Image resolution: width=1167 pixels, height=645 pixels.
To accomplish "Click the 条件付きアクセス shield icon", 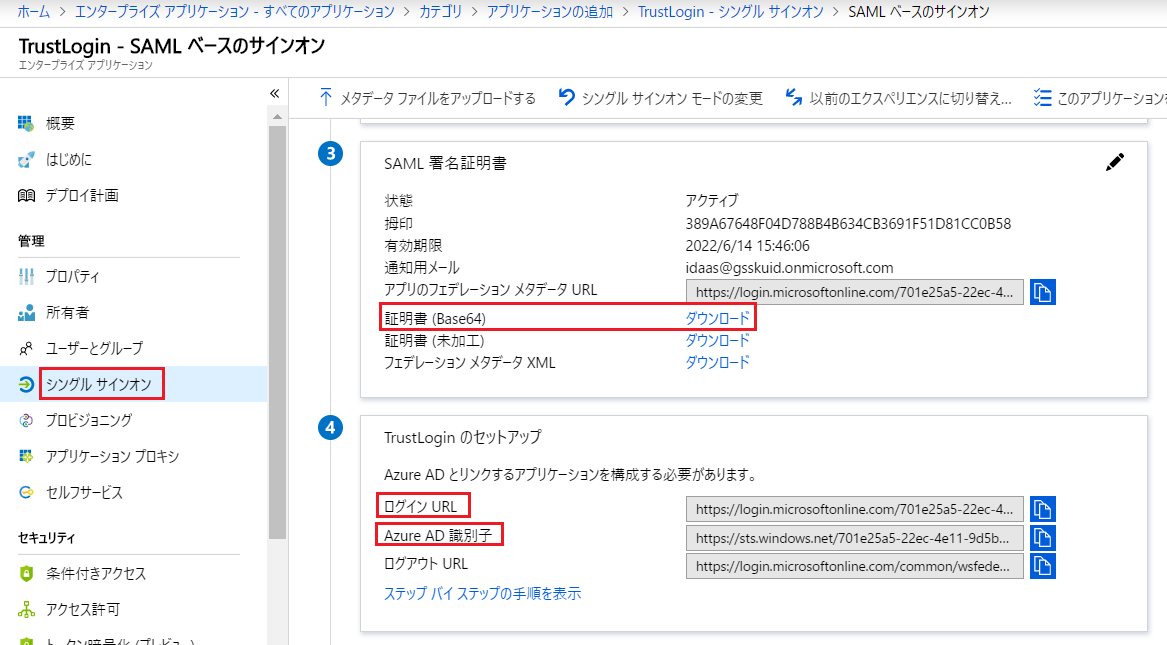I will (x=26, y=574).
